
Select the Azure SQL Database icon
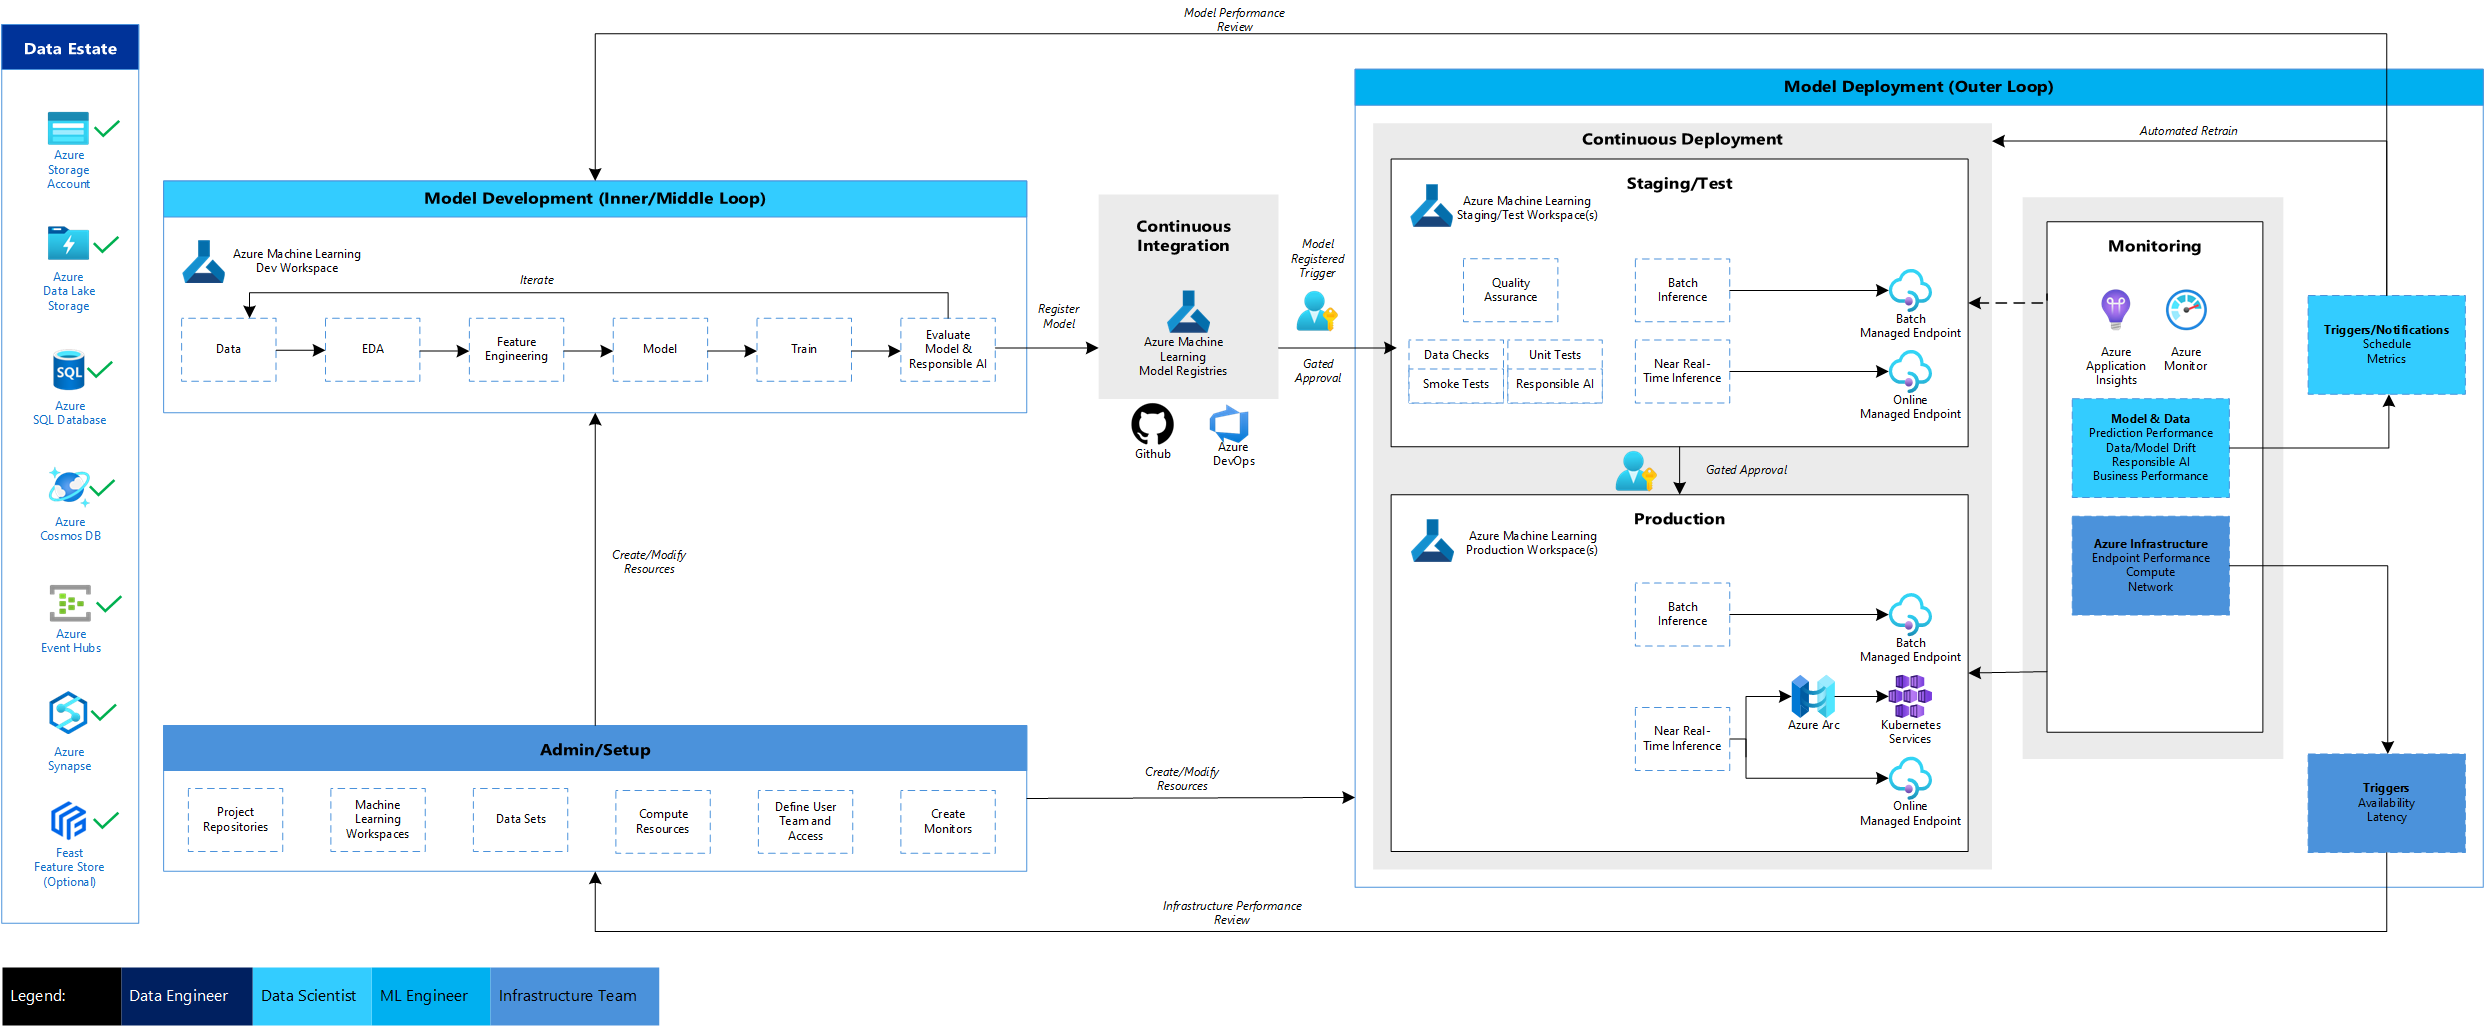tap(69, 370)
